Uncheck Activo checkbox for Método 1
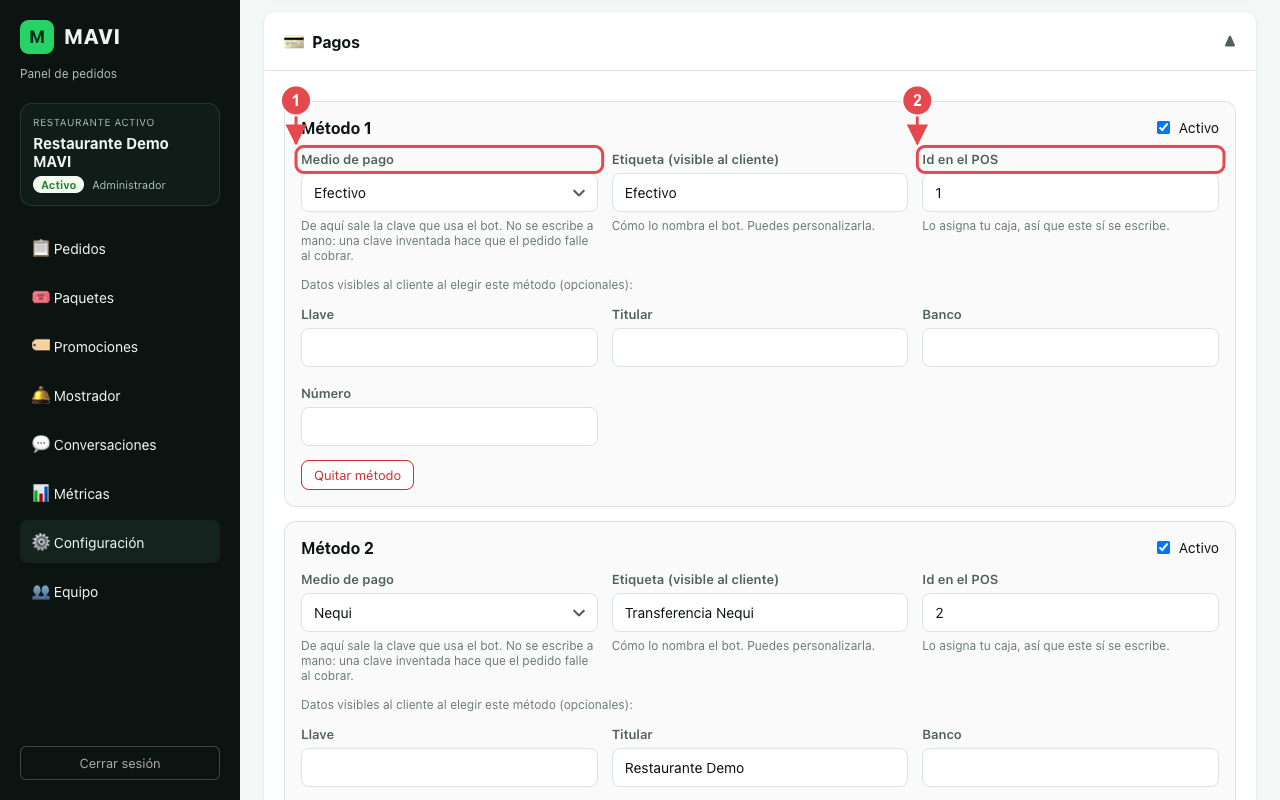 tap(1163, 128)
